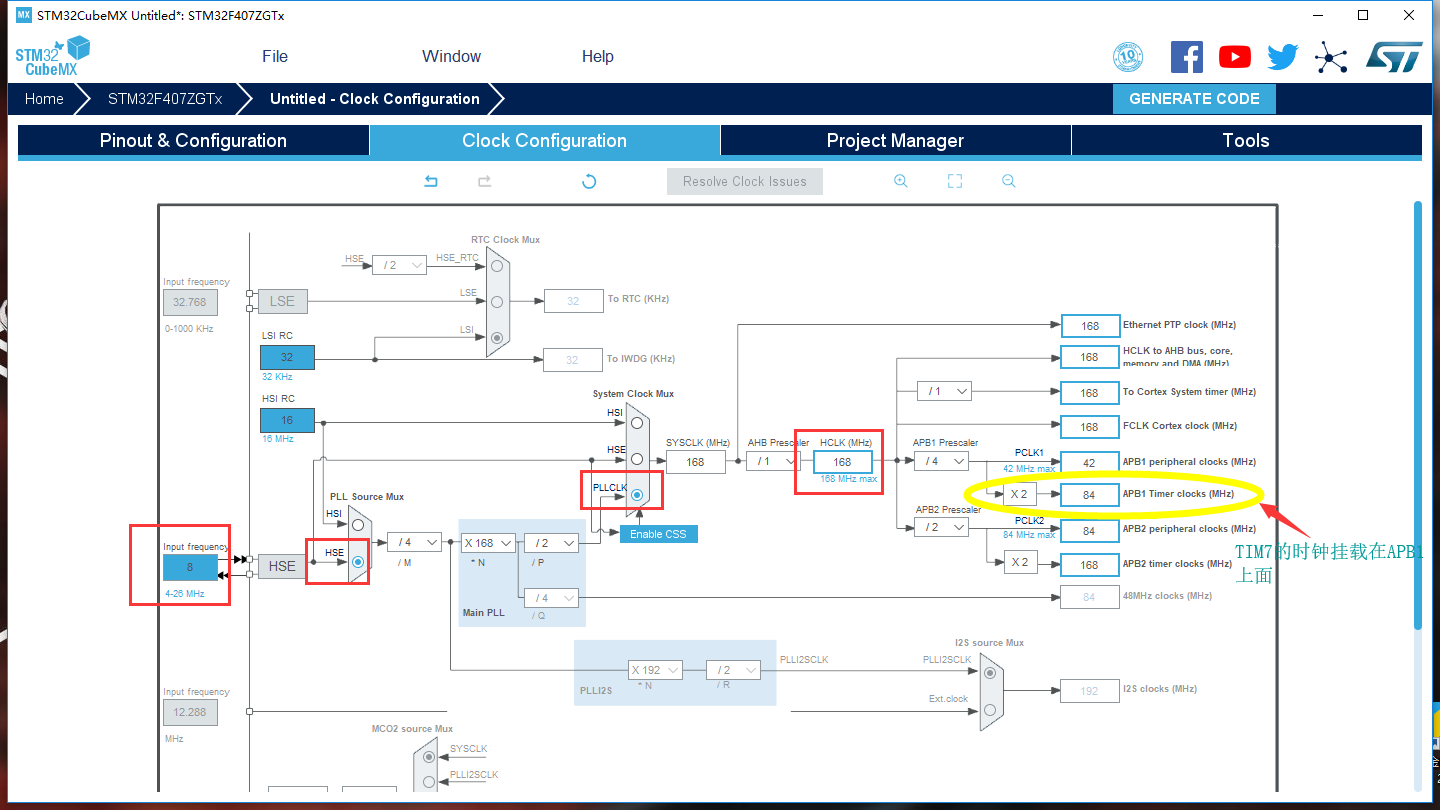Go to the STM32F407ZGTx breadcrumb
Image resolution: width=1440 pixels, height=810 pixels.
pos(165,99)
